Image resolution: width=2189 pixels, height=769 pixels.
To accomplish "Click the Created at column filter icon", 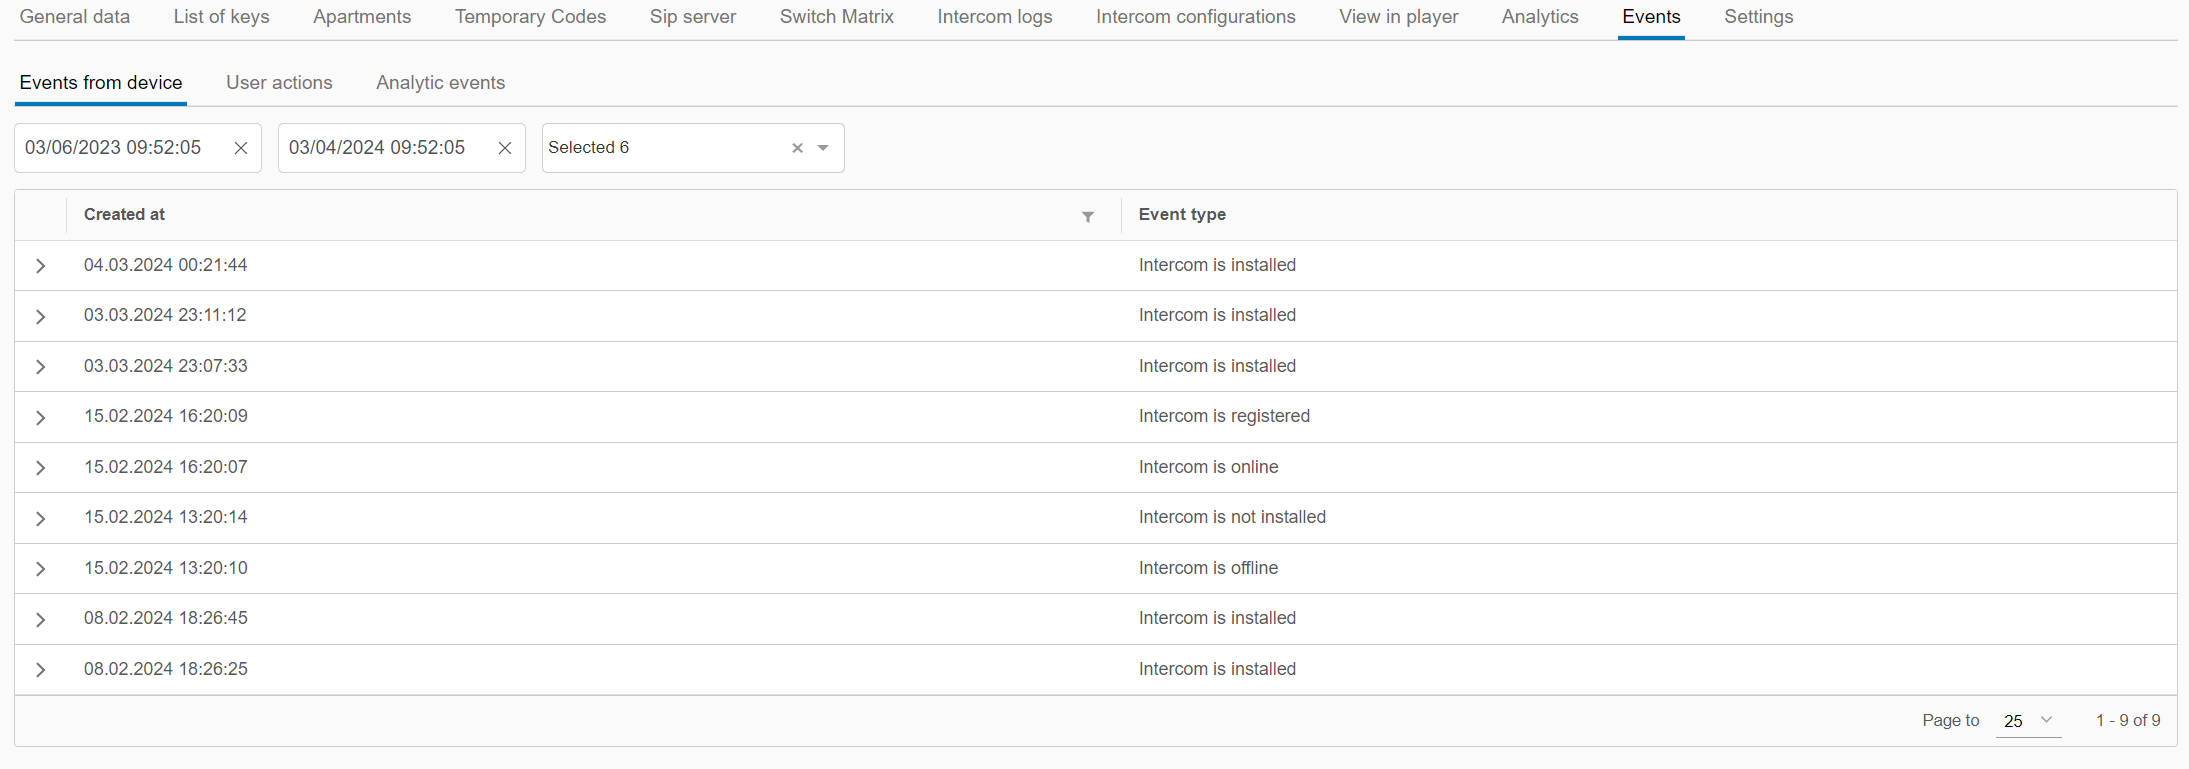I will pos(1088,216).
